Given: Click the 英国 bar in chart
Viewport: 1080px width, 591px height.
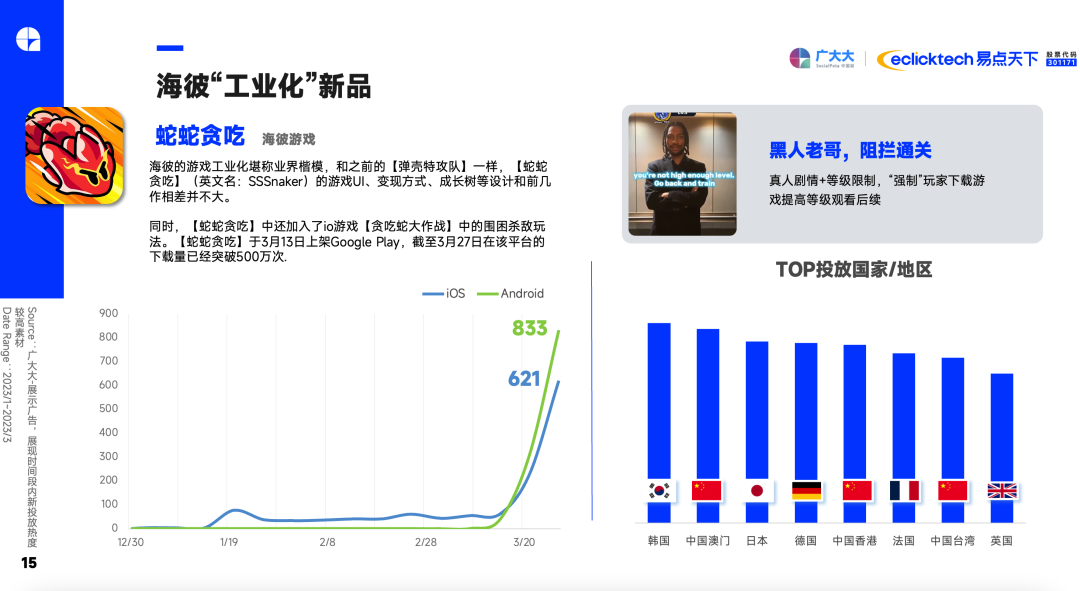Looking at the screenshot, I should click(x=1001, y=448).
